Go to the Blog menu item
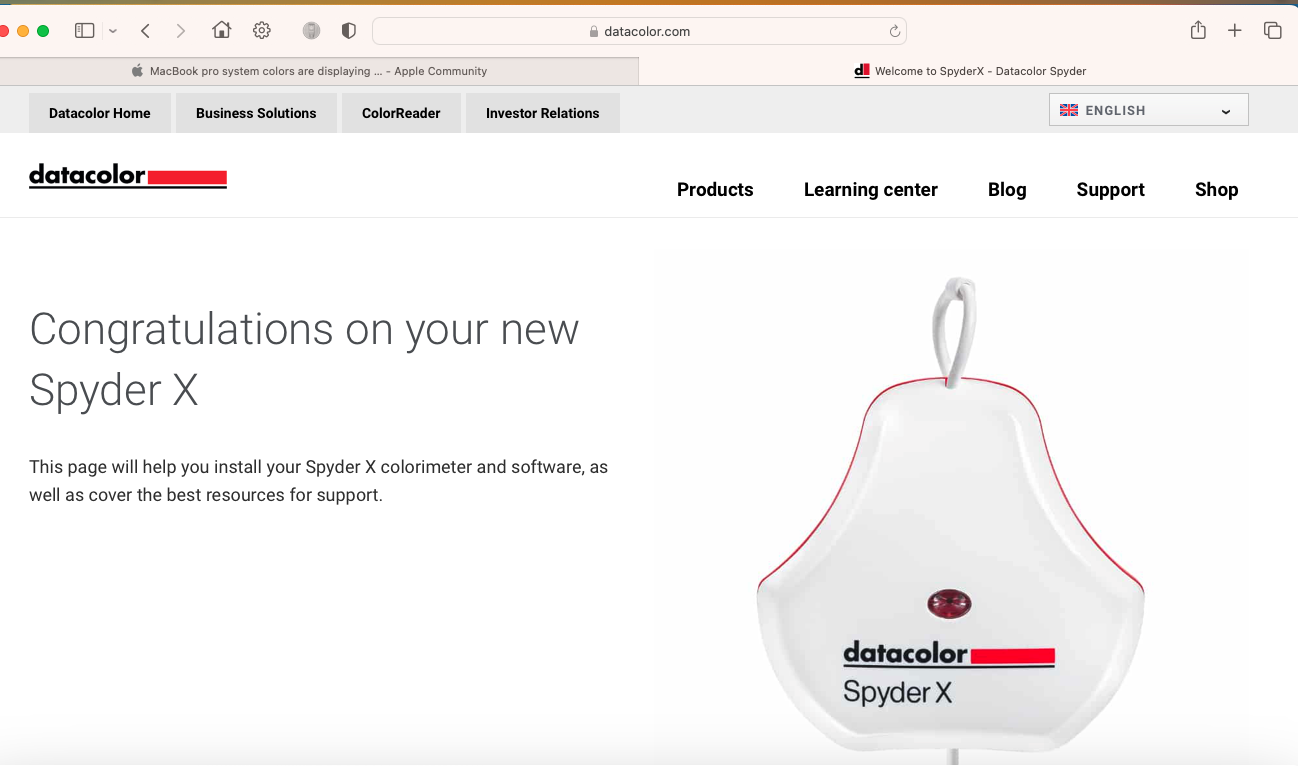Screen dimensions: 1298x766 pyautogui.click(x=1007, y=190)
